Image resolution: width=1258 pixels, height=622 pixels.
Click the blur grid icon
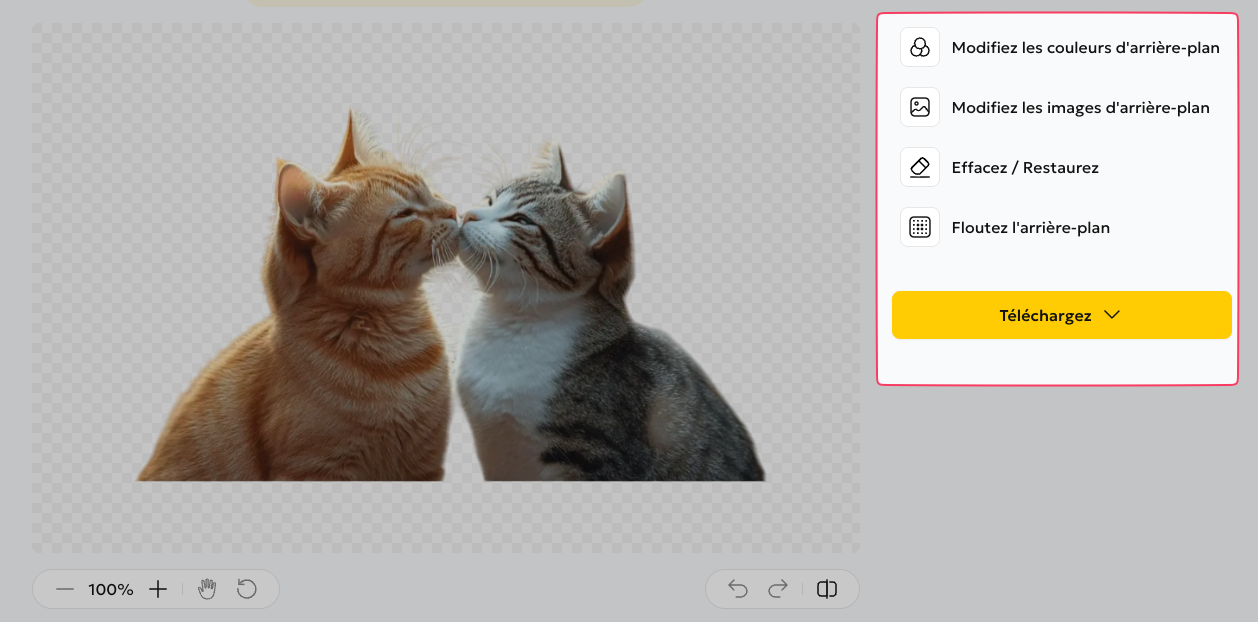coord(920,227)
